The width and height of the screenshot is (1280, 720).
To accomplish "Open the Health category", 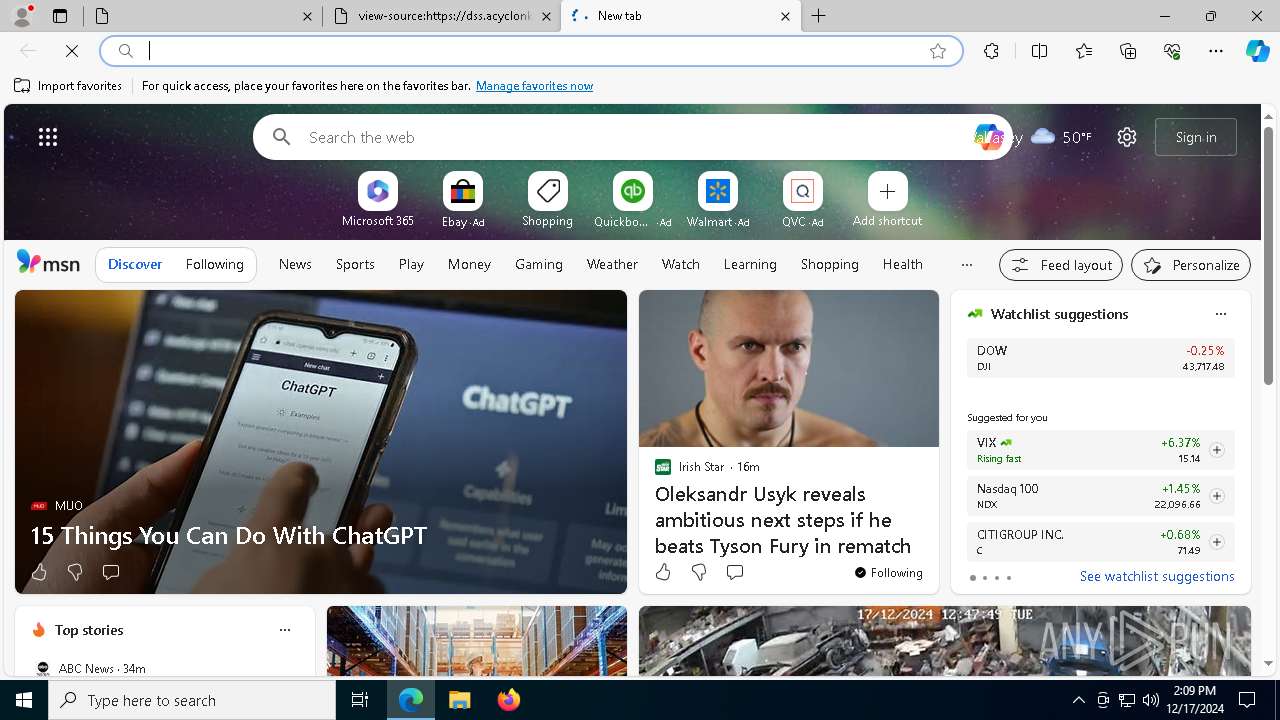I will tap(902, 264).
